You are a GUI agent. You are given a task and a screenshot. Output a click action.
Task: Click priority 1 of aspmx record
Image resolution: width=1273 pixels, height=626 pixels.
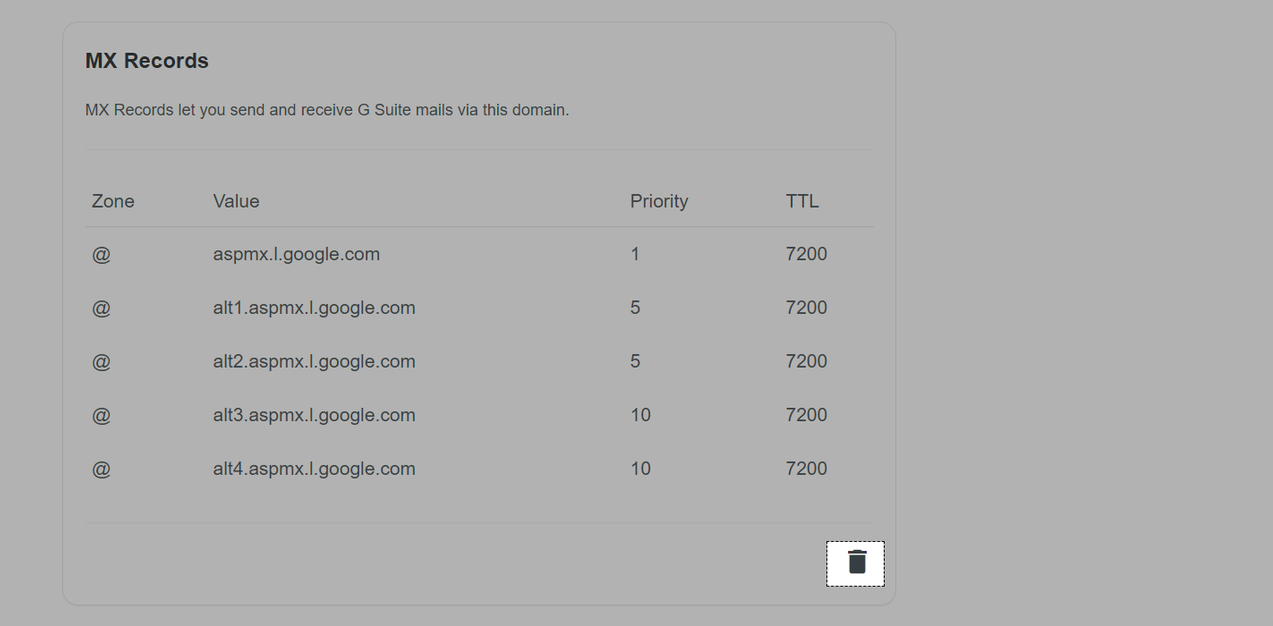[635, 254]
